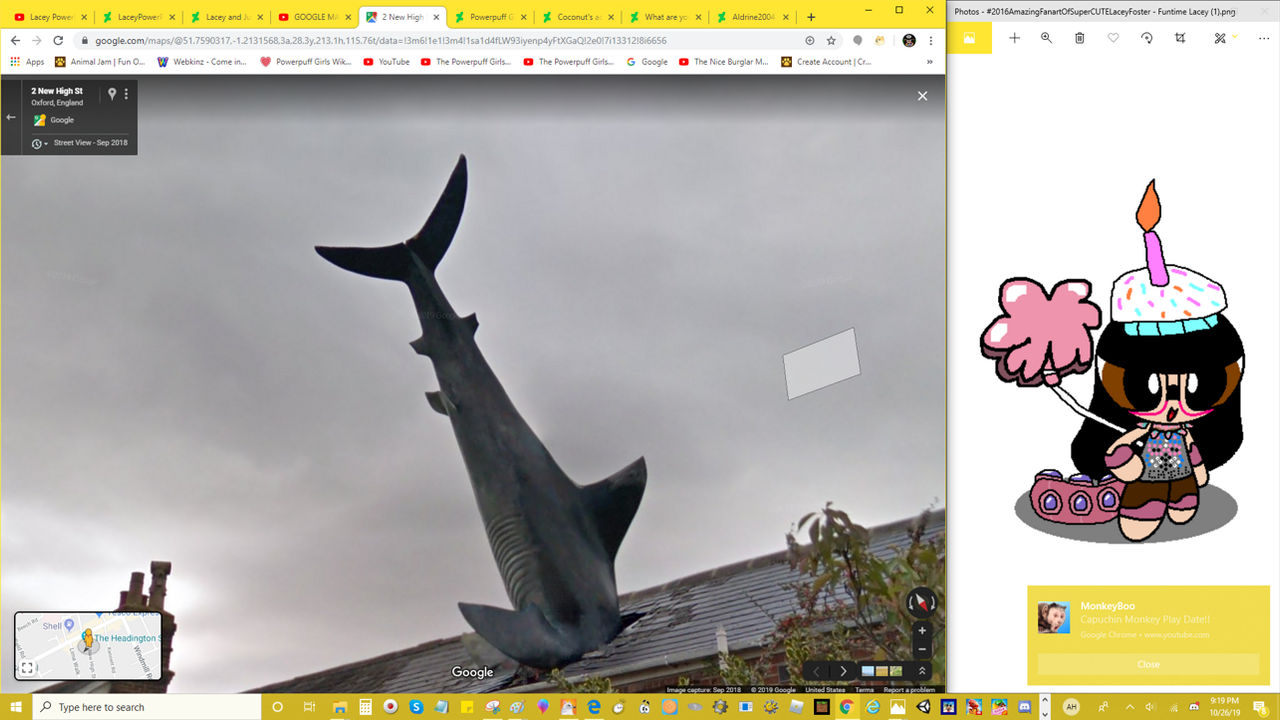The width and height of the screenshot is (1280, 720).
Task: Open Street View card three-dot menu
Action: [x=126, y=94]
